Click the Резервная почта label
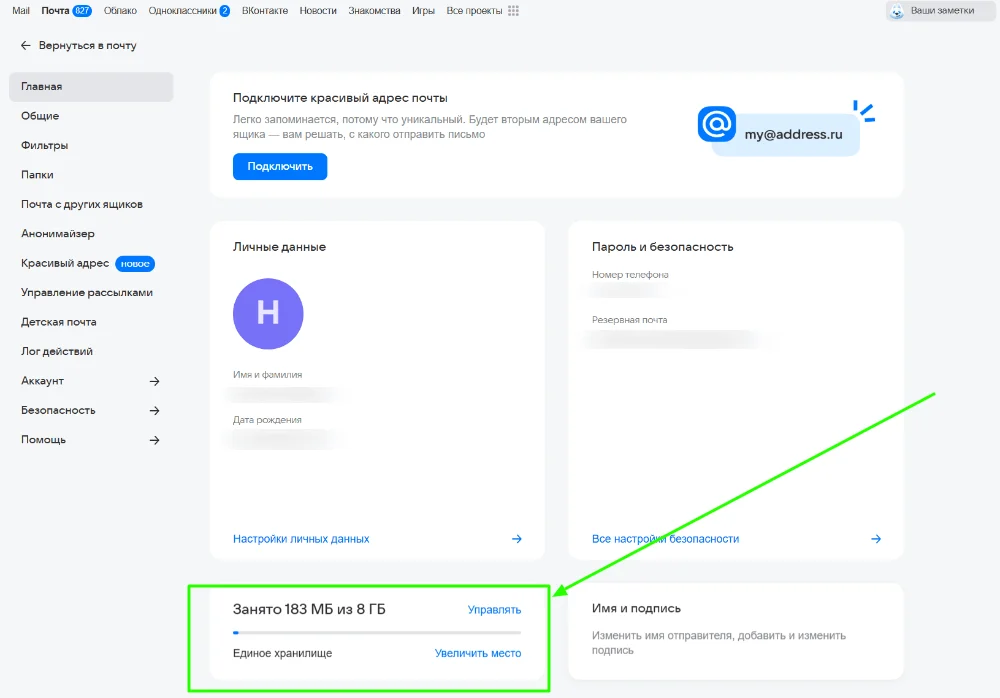The width and height of the screenshot is (1000, 698). click(629, 320)
